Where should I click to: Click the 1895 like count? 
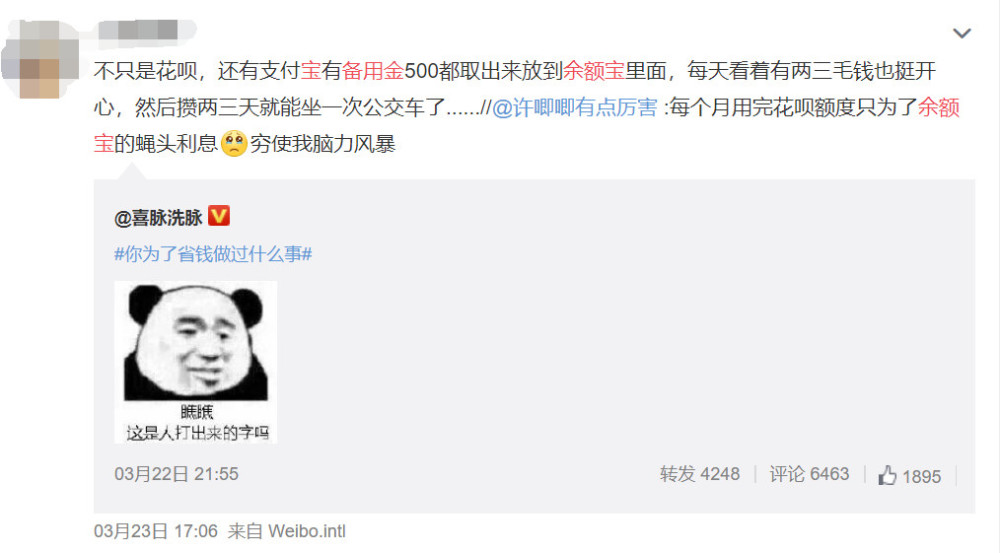[x=922, y=476]
